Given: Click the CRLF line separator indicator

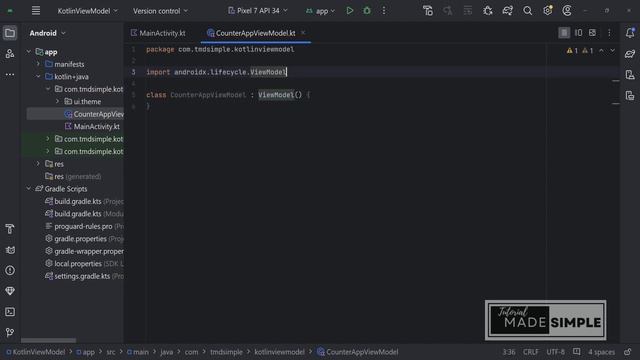Looking at the screenshot, I should coord(531,352).
